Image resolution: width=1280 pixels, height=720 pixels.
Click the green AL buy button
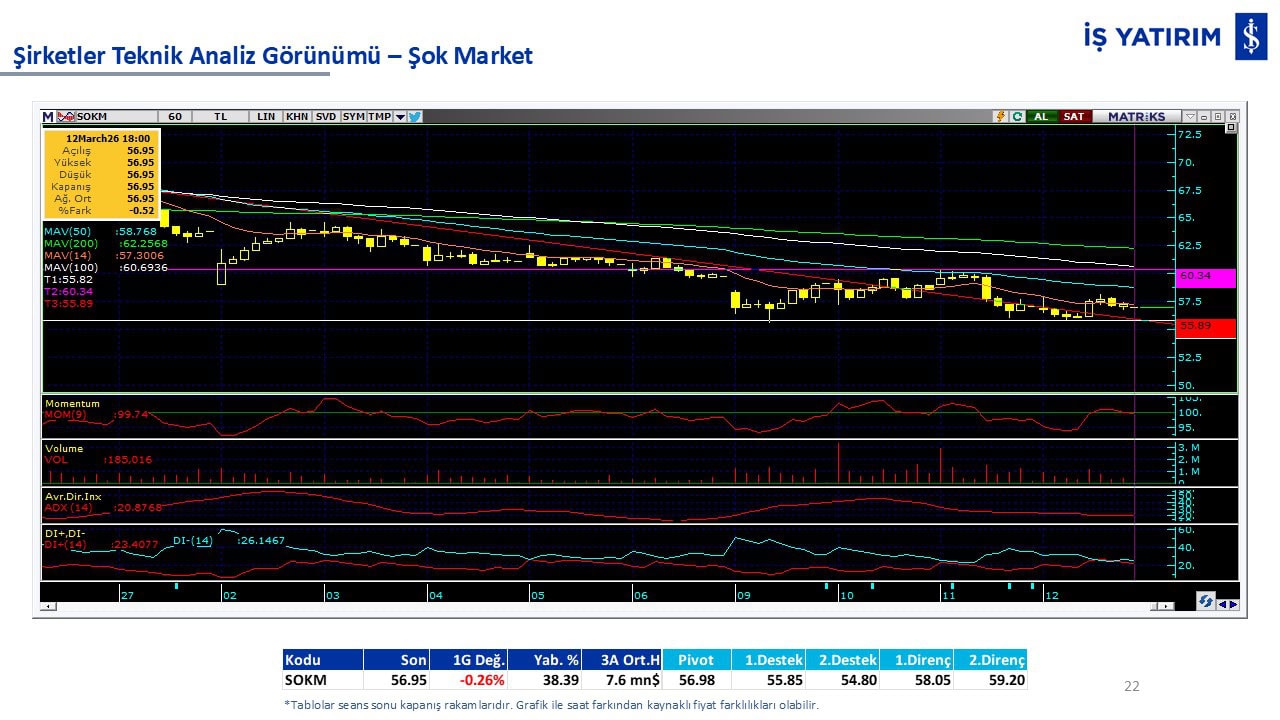[x=1041, y=116]
